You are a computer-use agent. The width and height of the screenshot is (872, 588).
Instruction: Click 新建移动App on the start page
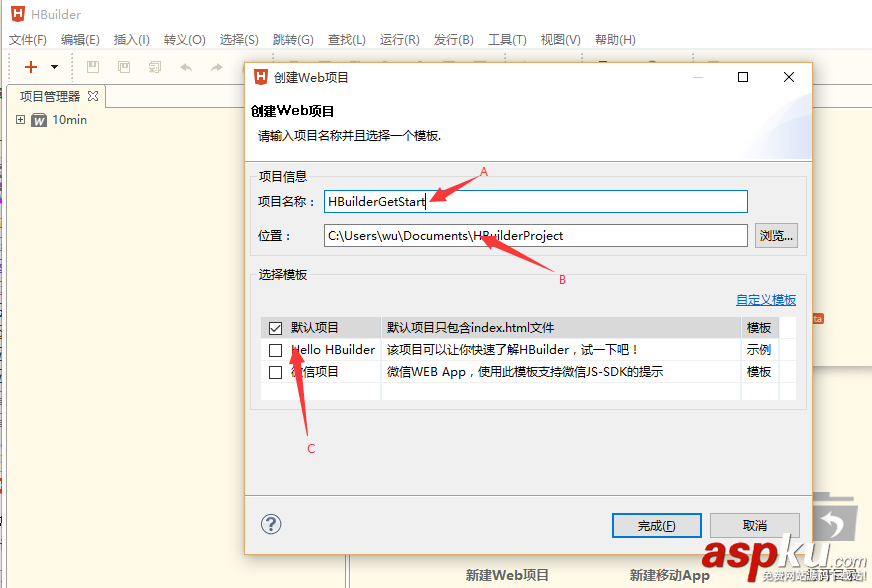tap(670, 575)
